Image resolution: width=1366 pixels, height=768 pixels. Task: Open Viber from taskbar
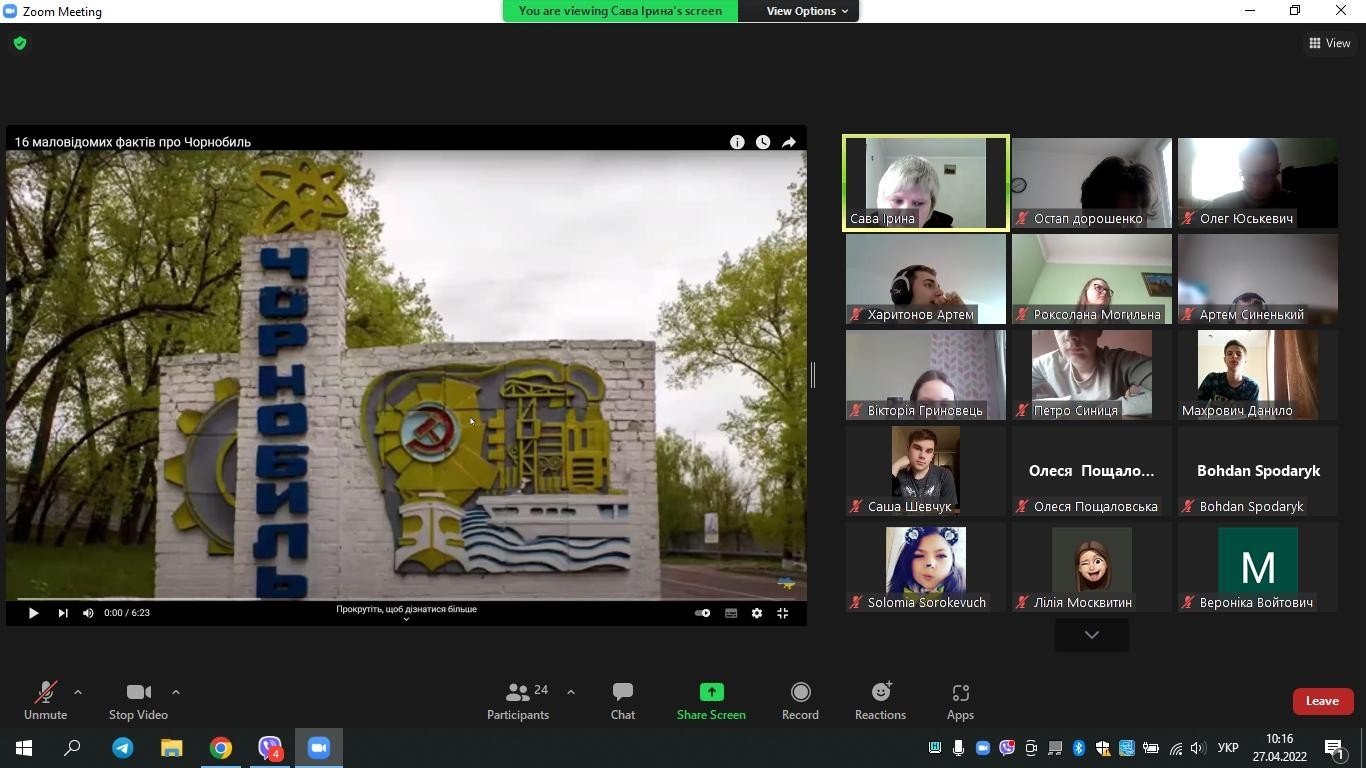click(270, 748)
